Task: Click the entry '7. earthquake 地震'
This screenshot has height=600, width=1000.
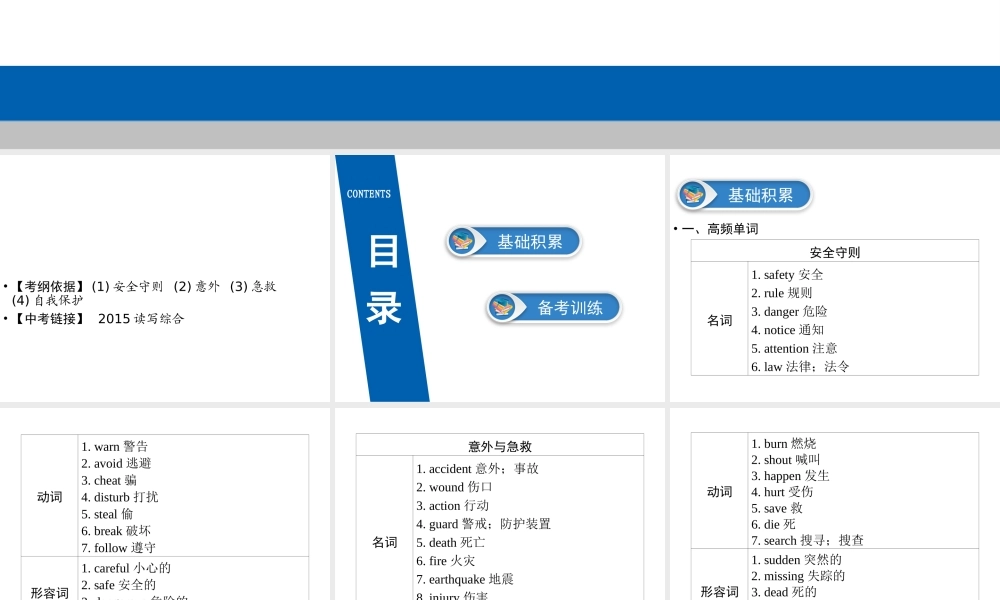Action: click(464, 580)
